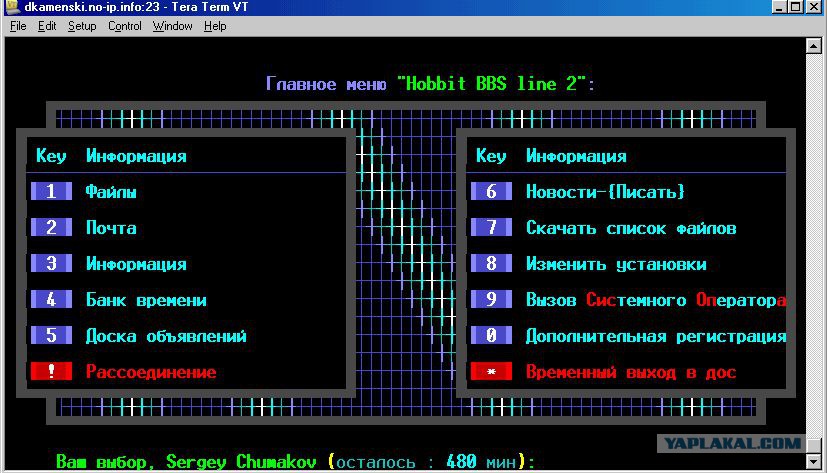Click the key 6 badge for Новости
827x473 pixels.
point(491,191)
